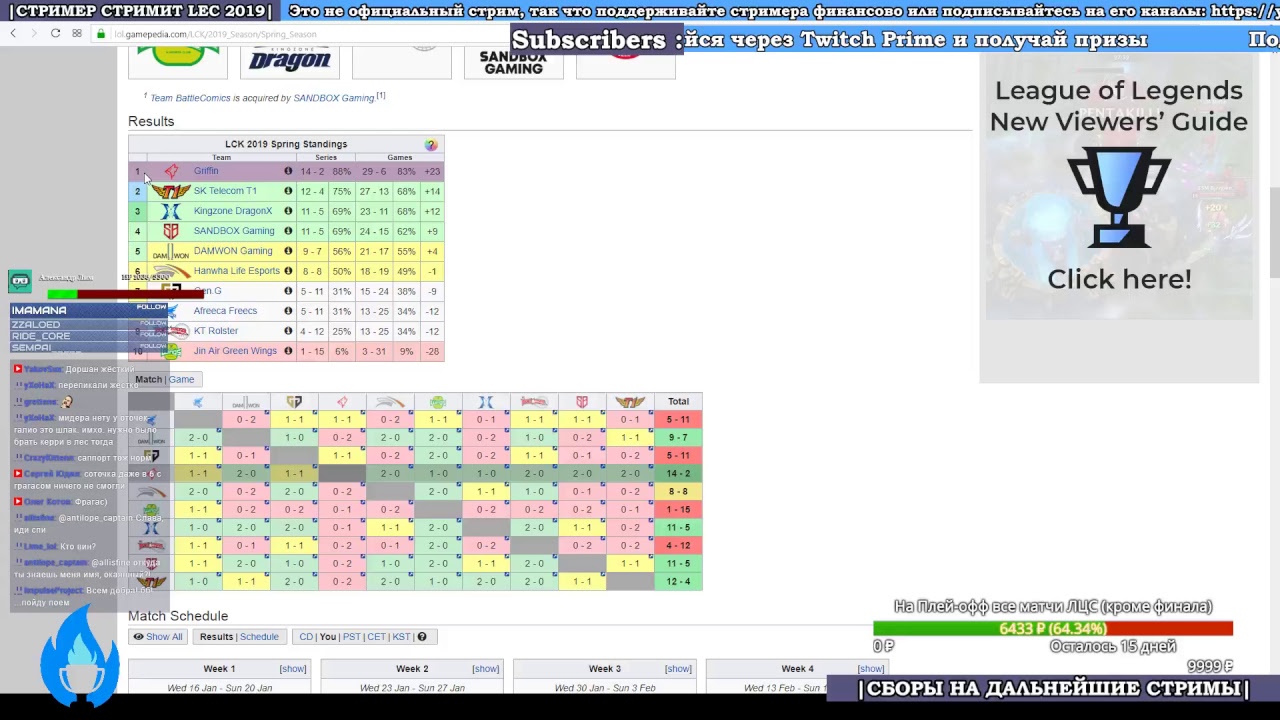Open the standings help question-mark icon
The image size is (1280, 720).
(x=431, y=145)
